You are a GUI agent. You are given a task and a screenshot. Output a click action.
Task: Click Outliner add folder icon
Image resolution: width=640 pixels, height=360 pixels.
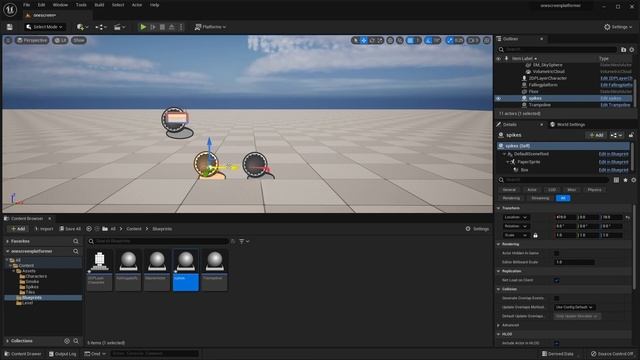click(x=623, y=50)
